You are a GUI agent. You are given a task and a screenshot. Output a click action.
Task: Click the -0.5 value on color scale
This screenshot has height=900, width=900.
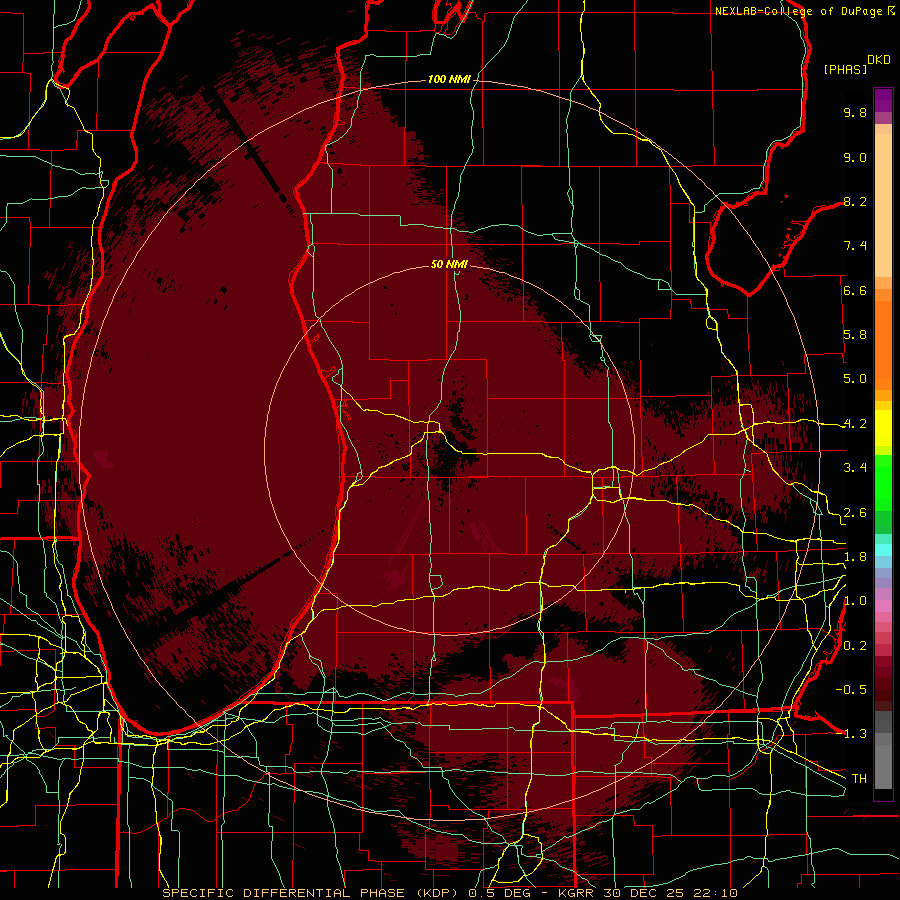click(851, 690)
